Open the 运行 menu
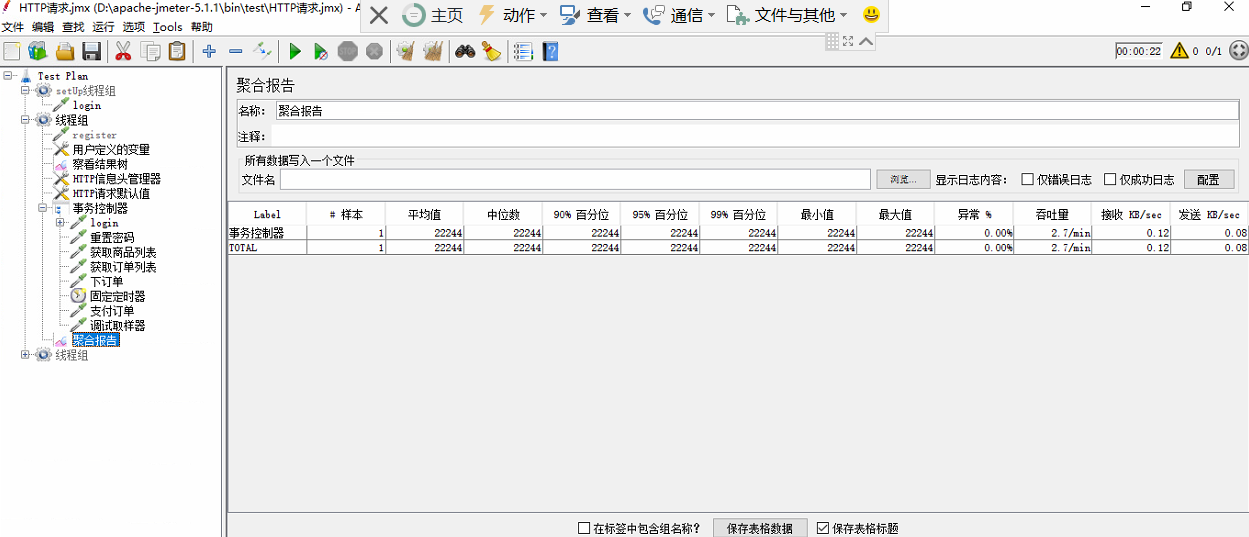The image size is (1249, 537). (x=103, y=27)
